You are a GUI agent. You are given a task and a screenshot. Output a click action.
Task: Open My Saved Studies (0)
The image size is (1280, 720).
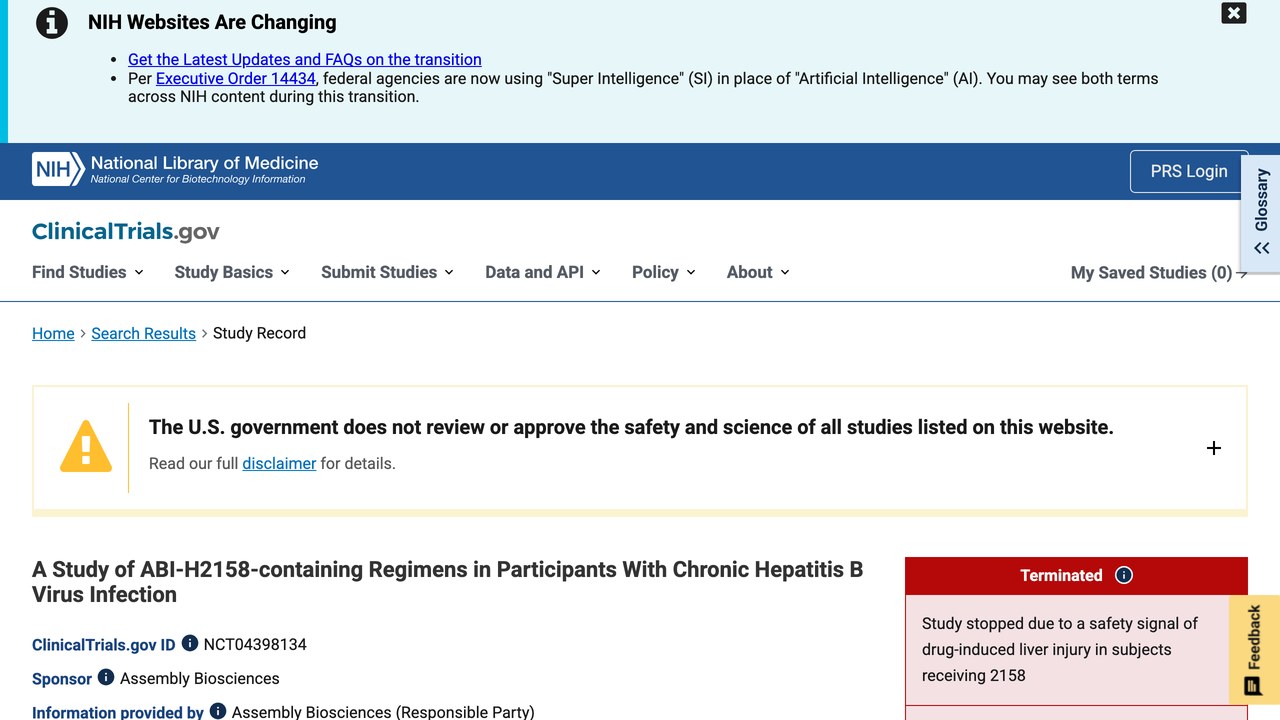coord(1159,273)
